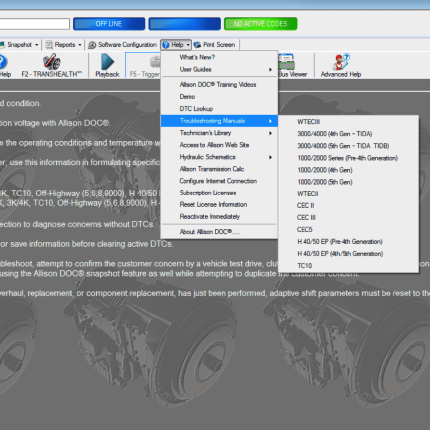
Task: Click Reset License Information
Action: (219, 205)
